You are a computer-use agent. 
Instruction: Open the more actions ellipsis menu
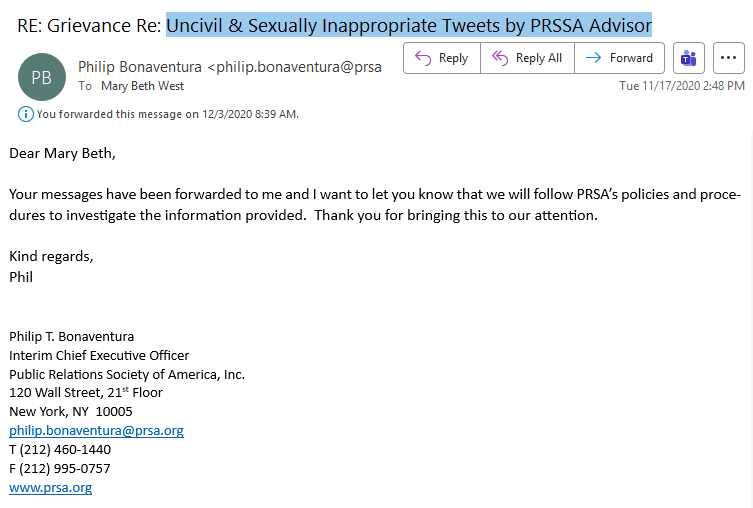tap(729, 58)
